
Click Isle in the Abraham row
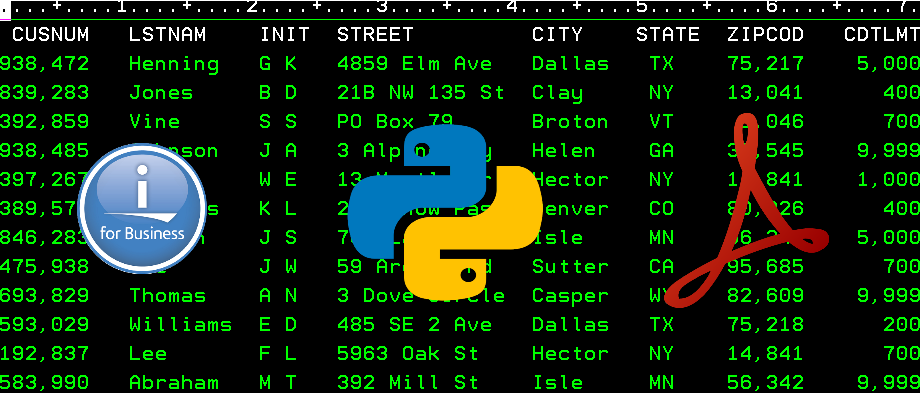(x=557, y=382)
